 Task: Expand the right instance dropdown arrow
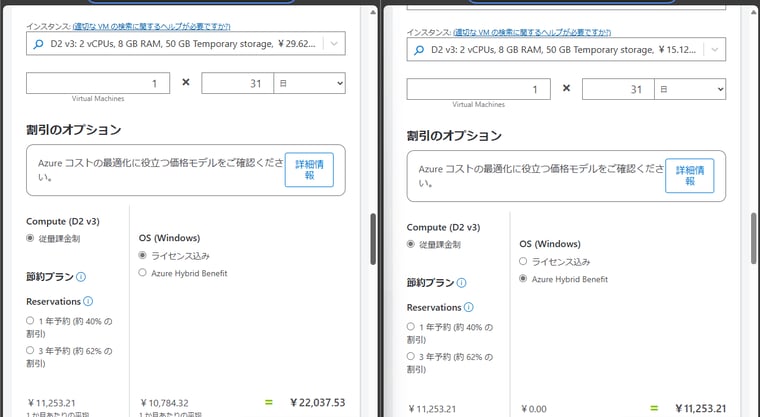tap(714, 49)
